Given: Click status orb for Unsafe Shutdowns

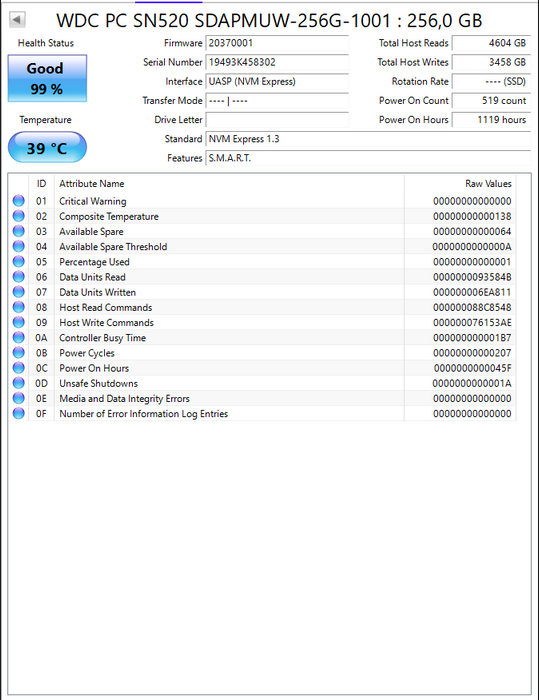Looking at the screenshot, I should point(19,383).
